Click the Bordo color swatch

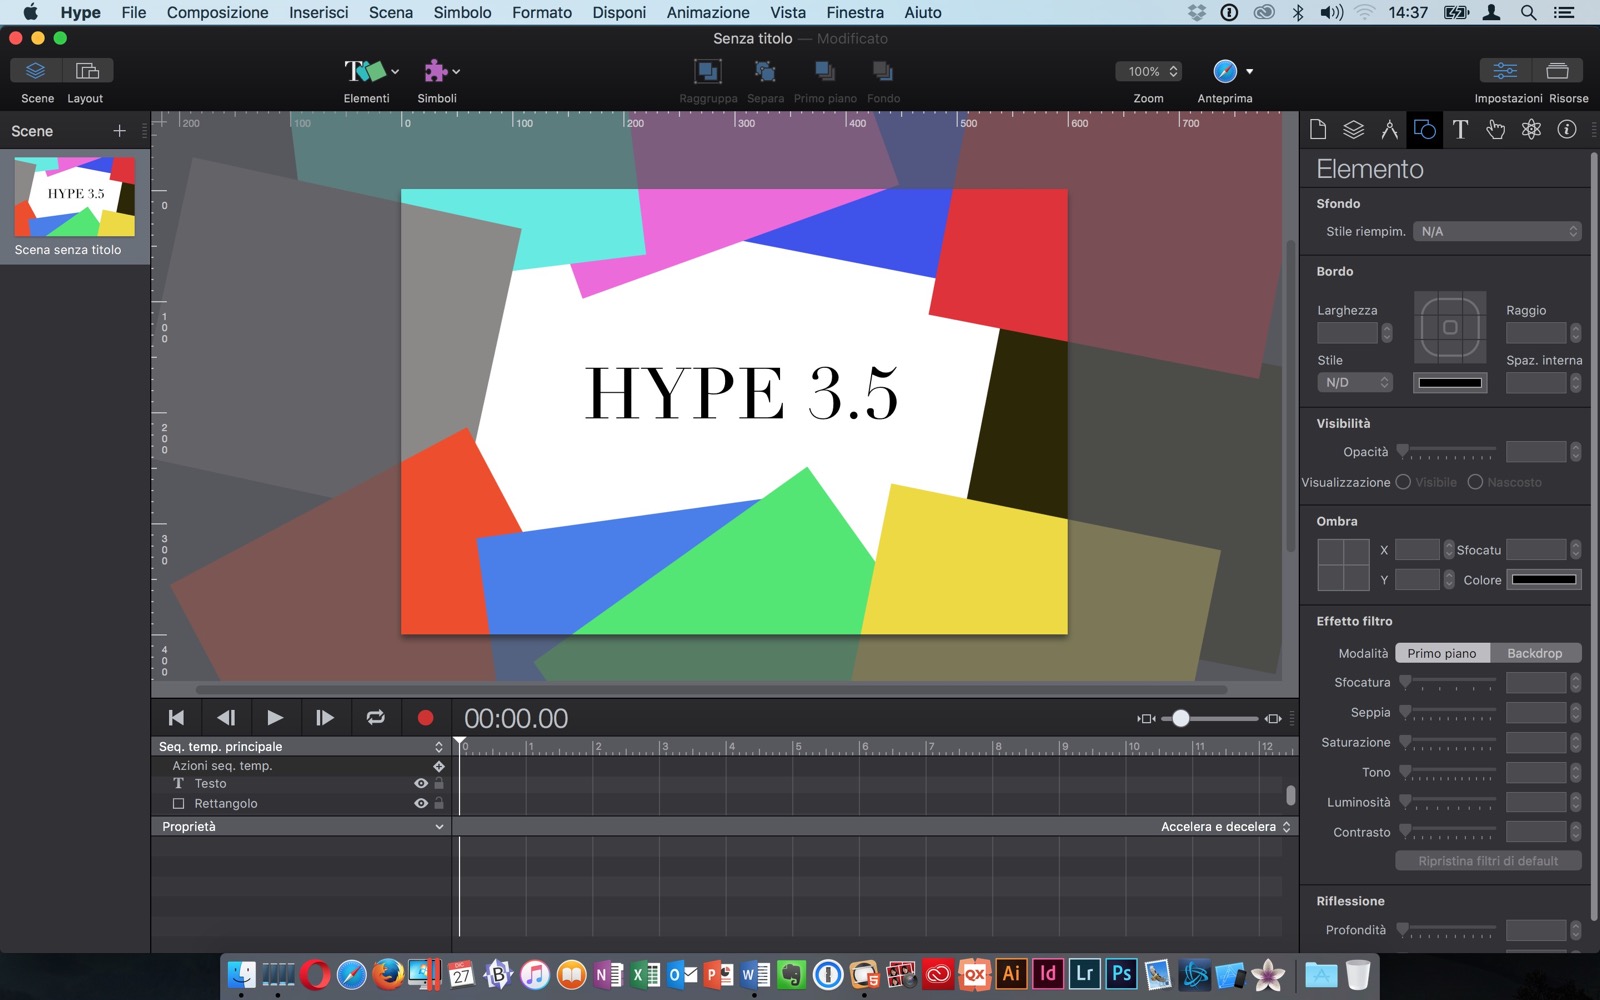(x=1450, y=382)
